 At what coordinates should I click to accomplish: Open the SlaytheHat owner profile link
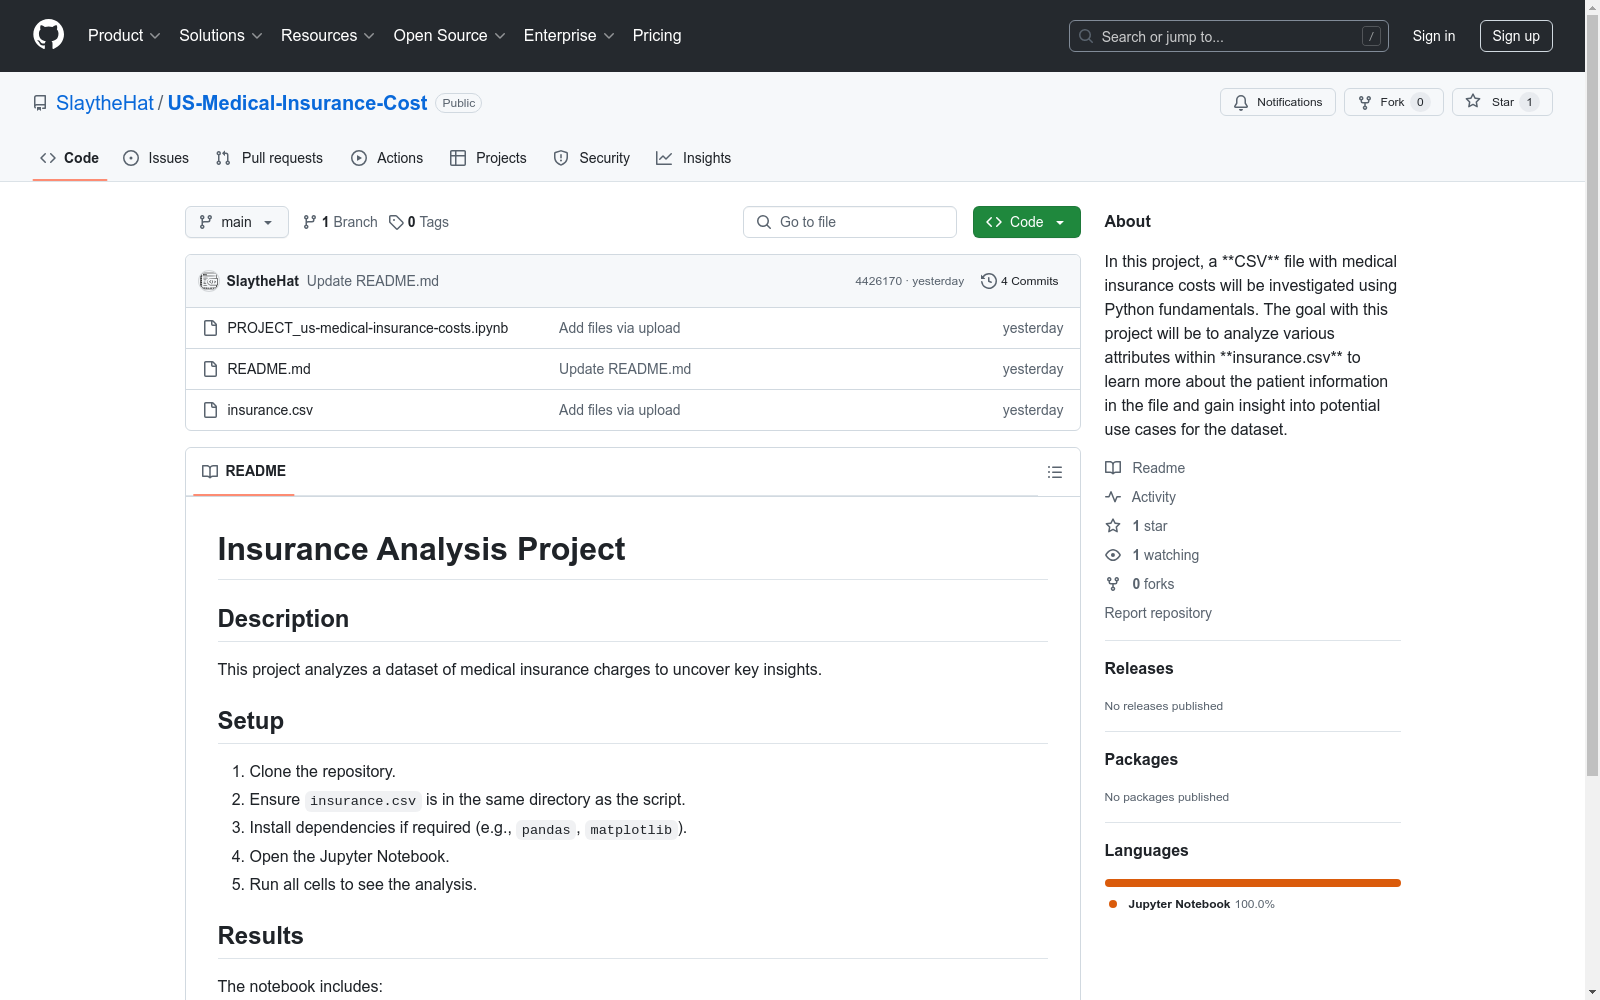click(105, 103)
